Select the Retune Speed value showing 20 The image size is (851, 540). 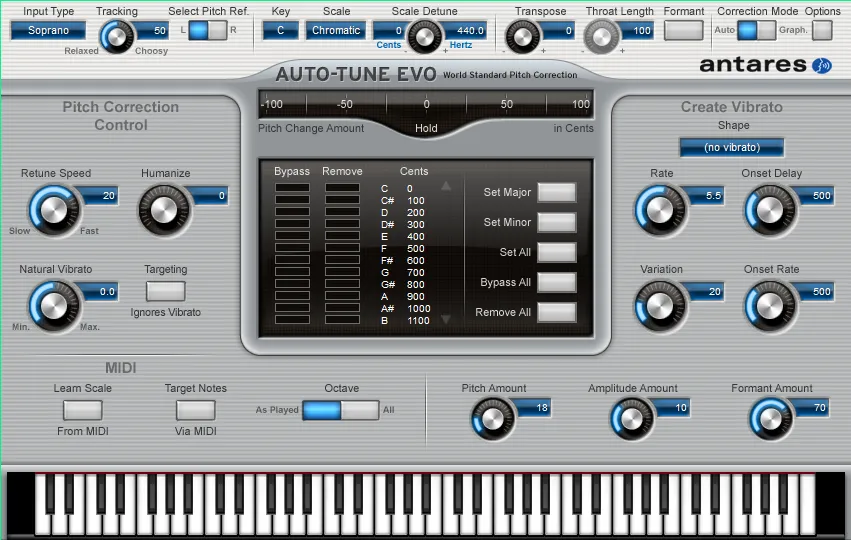101,195
